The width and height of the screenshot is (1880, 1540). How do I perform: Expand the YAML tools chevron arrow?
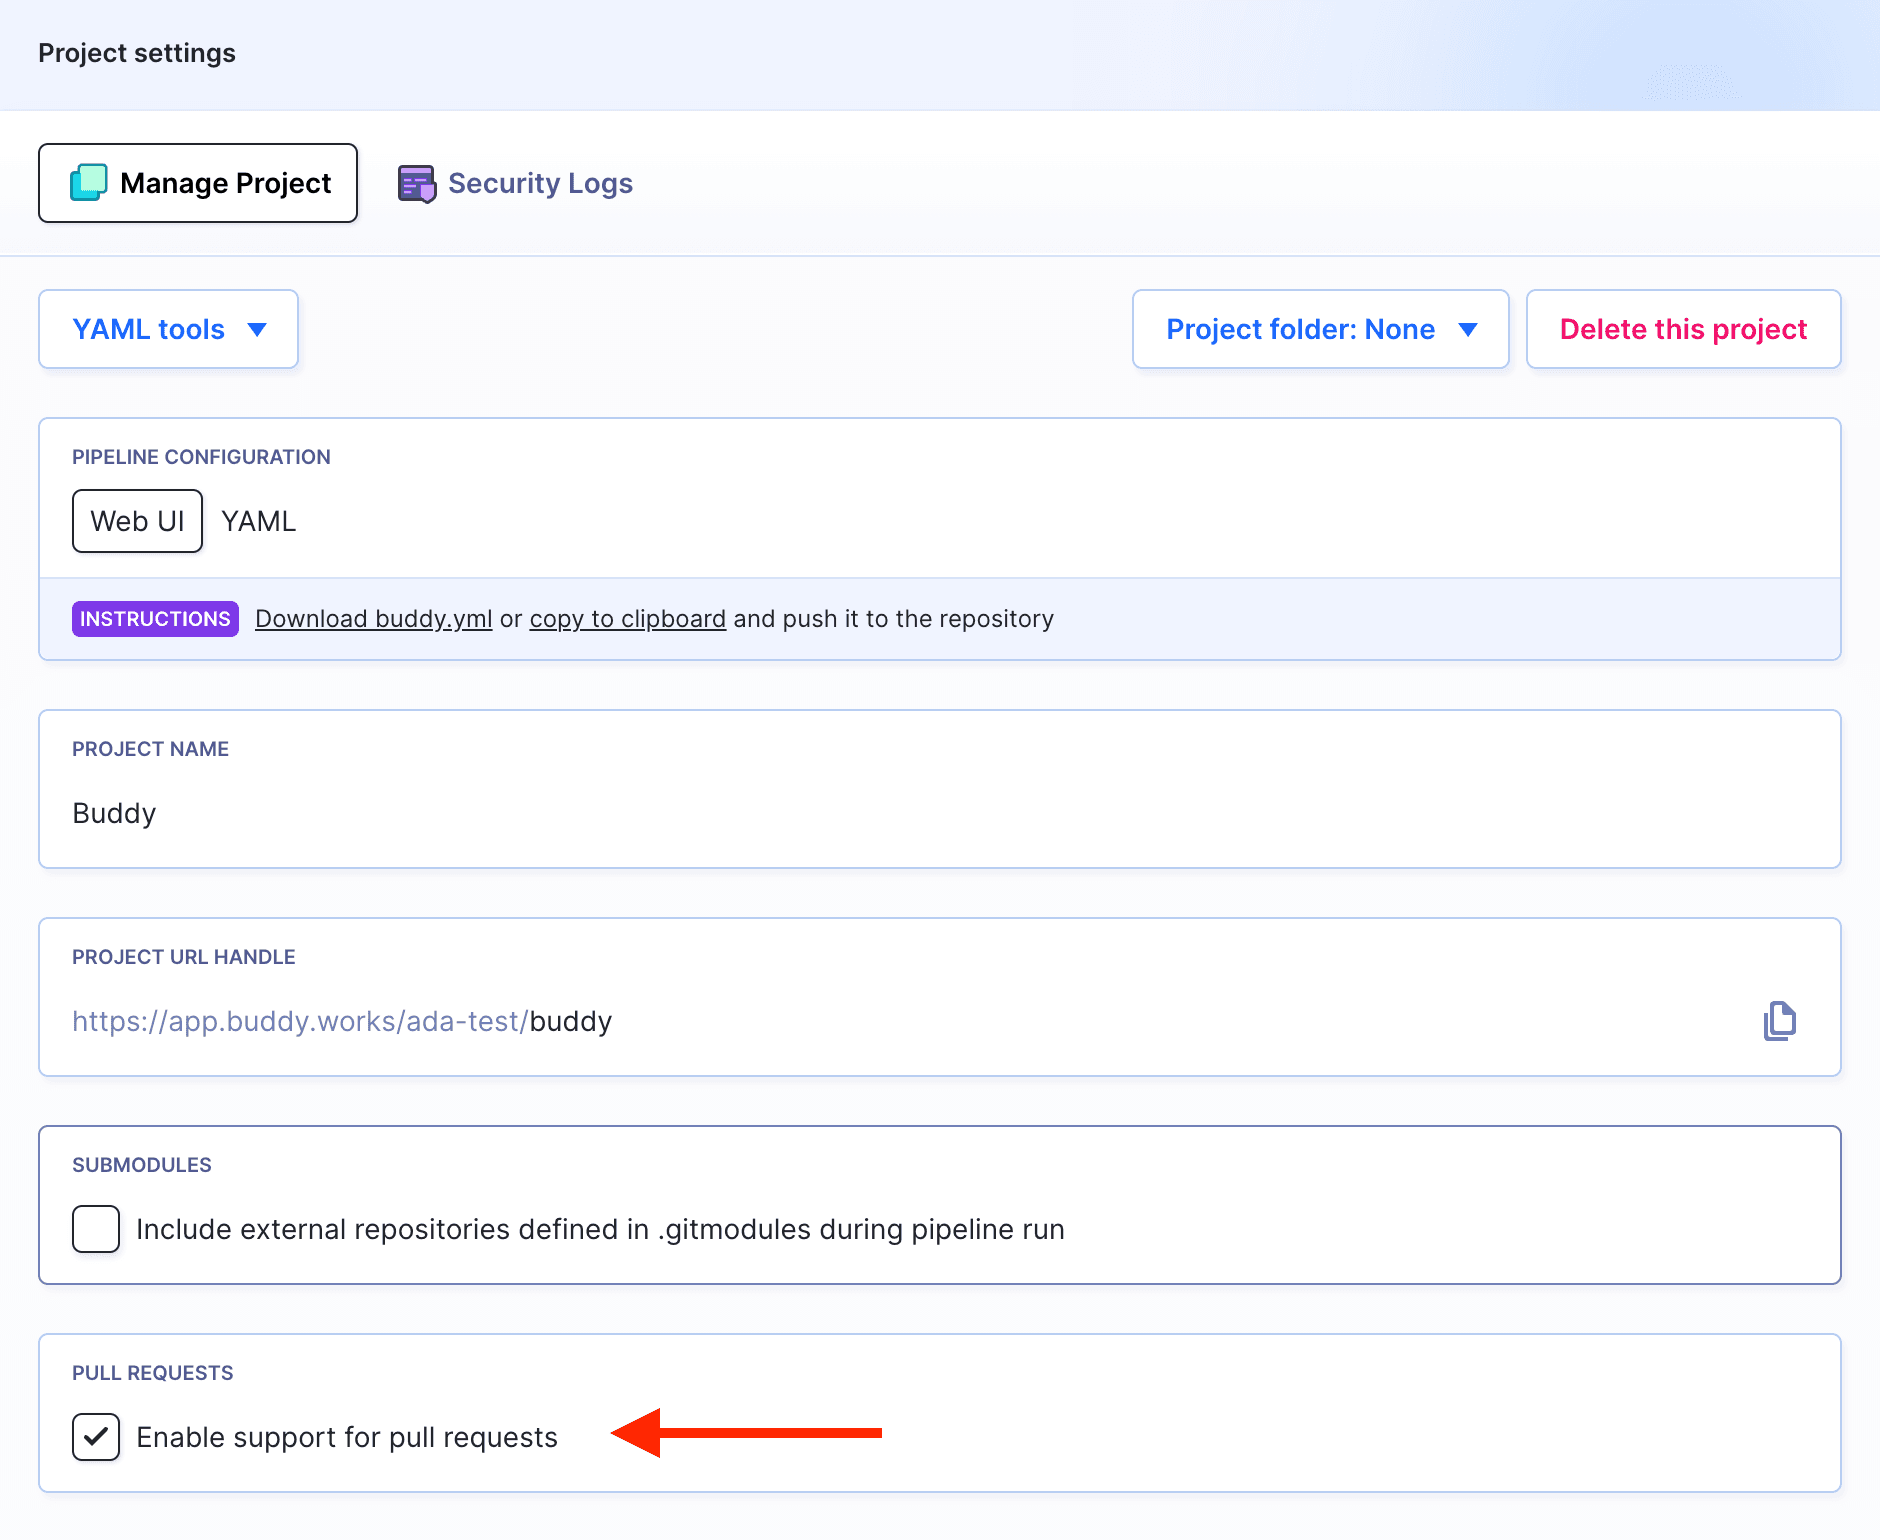pyautogui.click(x=257, y=329)
